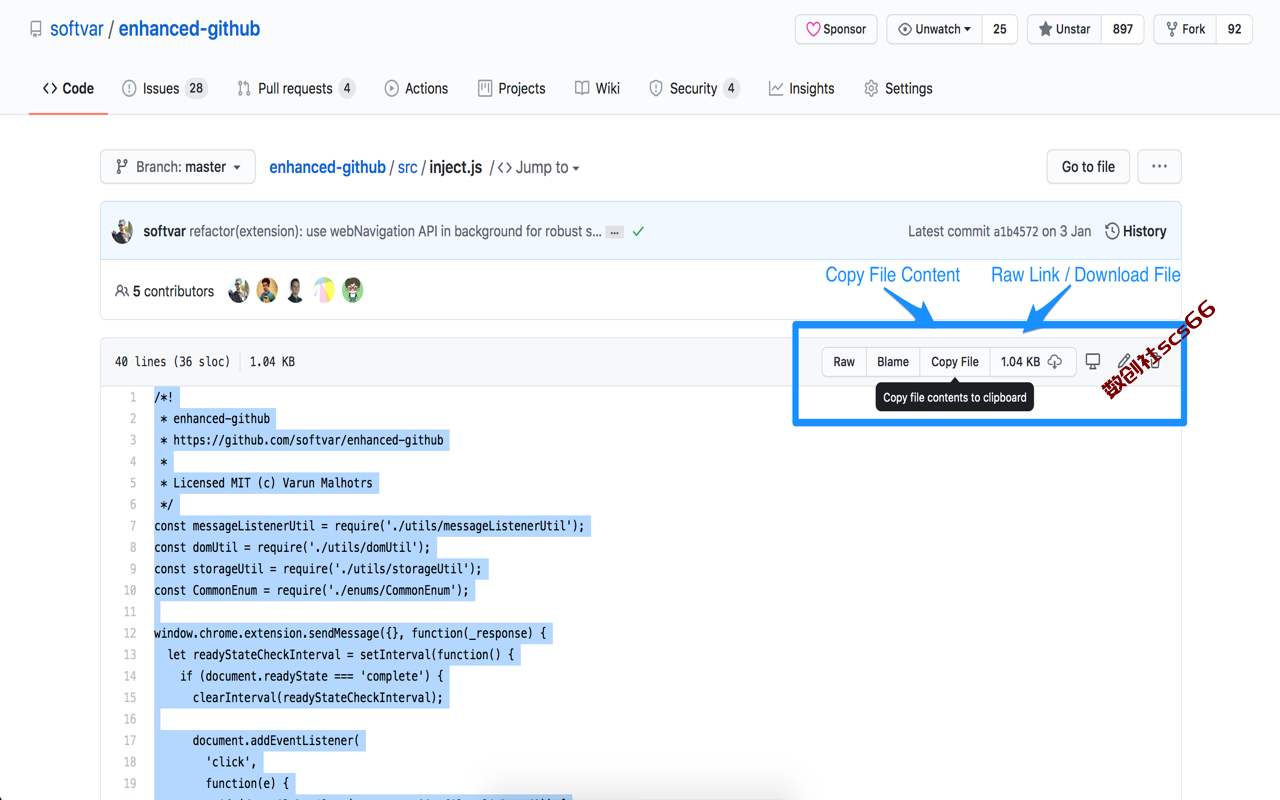The height and width of the screenshot is (800, 1280).
Task: Open the three-dots more options button
Action: [1159, 167]
